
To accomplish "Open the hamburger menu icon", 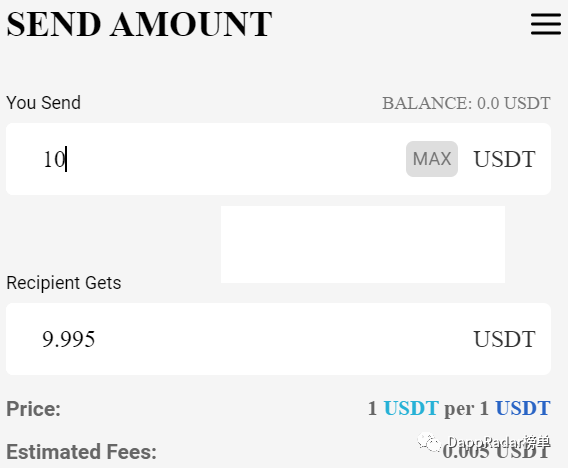I will point(546,24).
